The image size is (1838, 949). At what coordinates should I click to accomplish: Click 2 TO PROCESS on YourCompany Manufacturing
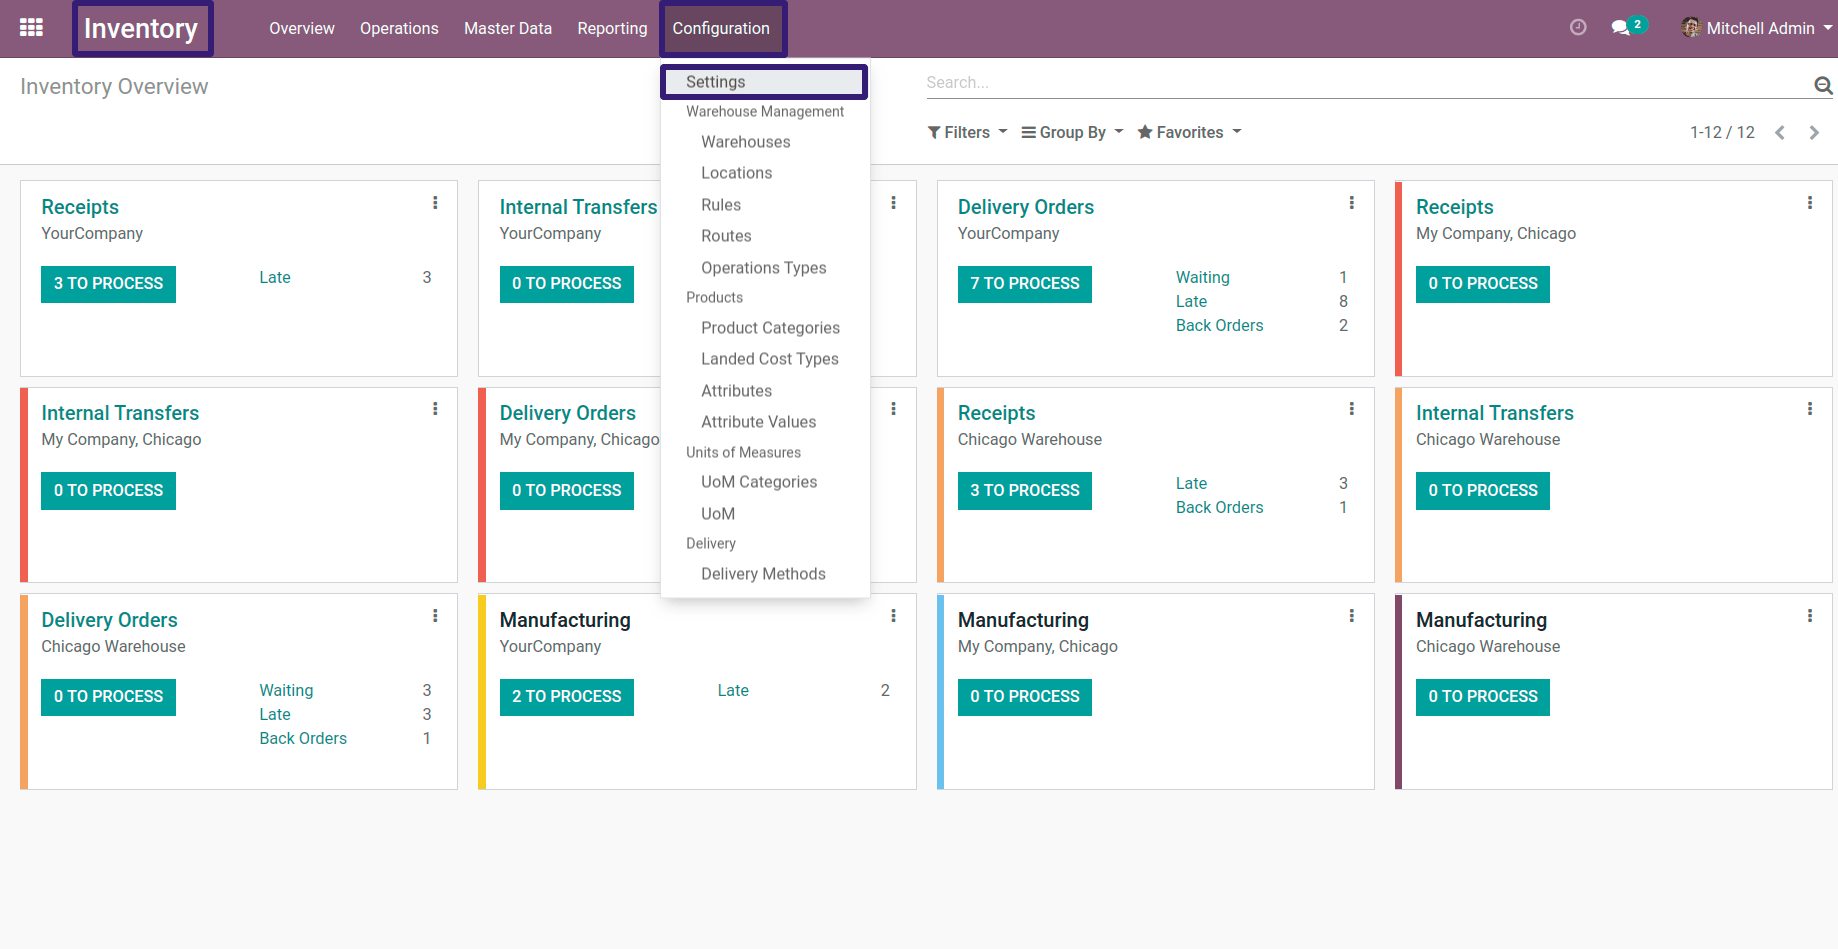point(567,697)
